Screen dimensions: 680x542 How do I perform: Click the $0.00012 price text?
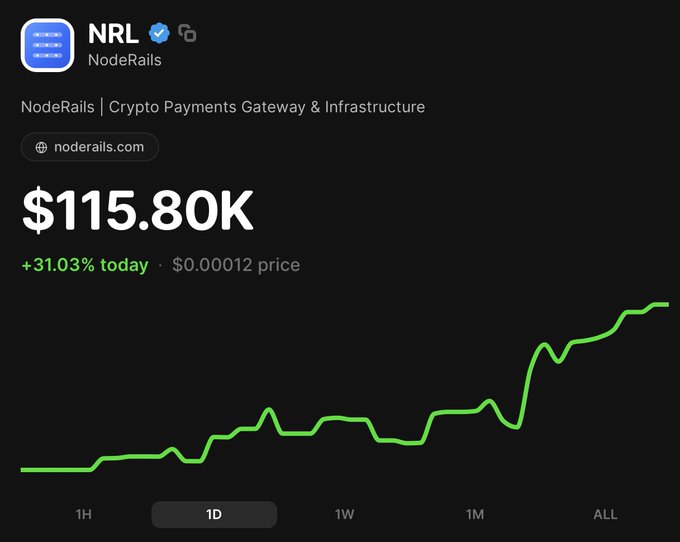236,265
